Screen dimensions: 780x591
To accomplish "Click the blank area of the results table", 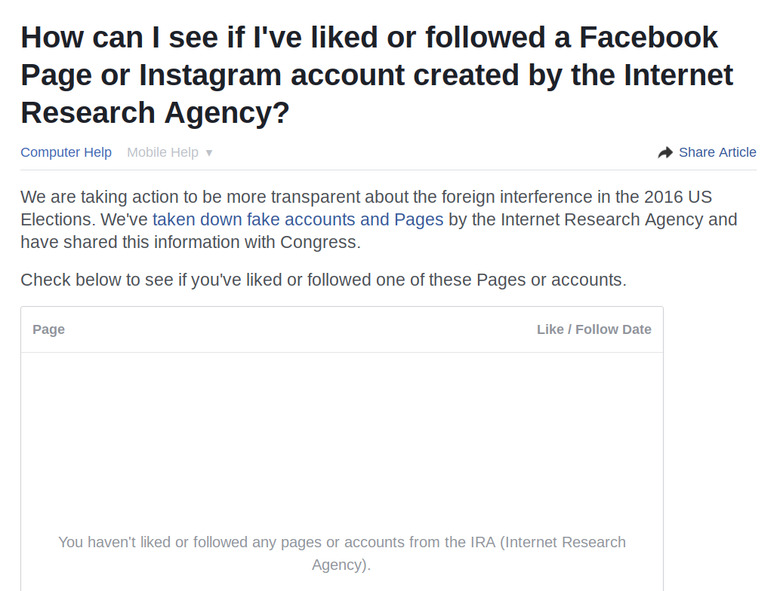I will tap(341, 440).
